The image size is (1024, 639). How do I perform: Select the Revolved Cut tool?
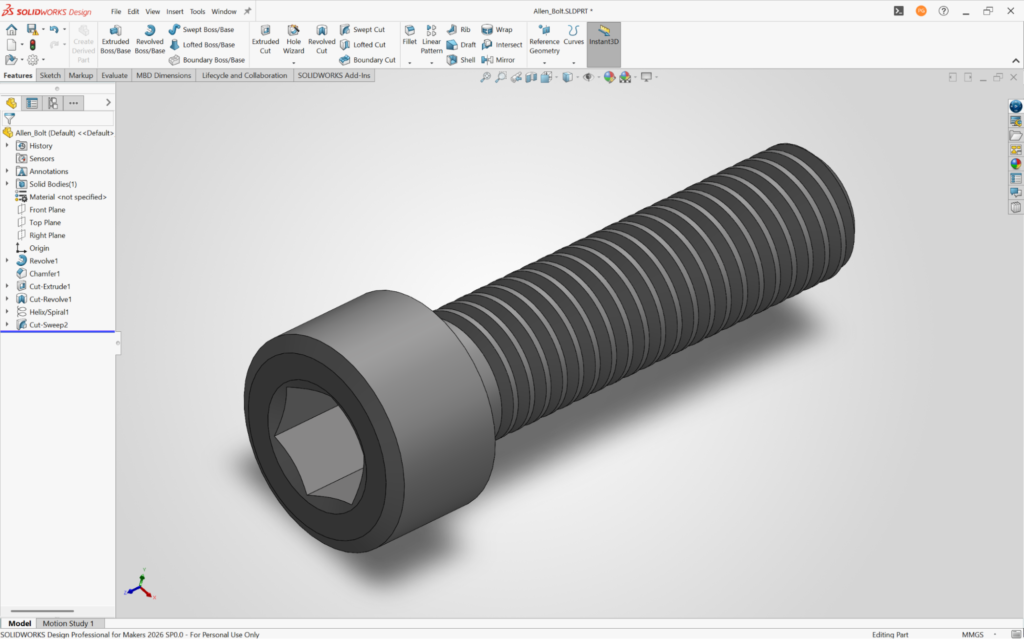(321, 41)
